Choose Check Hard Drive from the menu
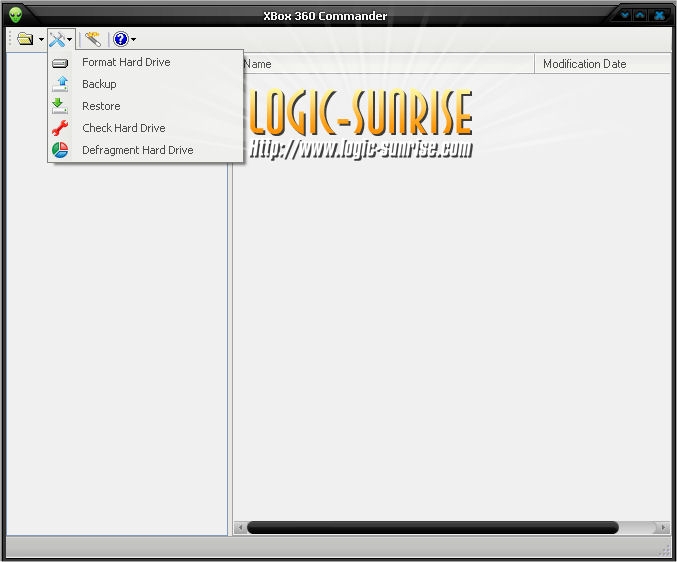 click(x=146, y=128)
